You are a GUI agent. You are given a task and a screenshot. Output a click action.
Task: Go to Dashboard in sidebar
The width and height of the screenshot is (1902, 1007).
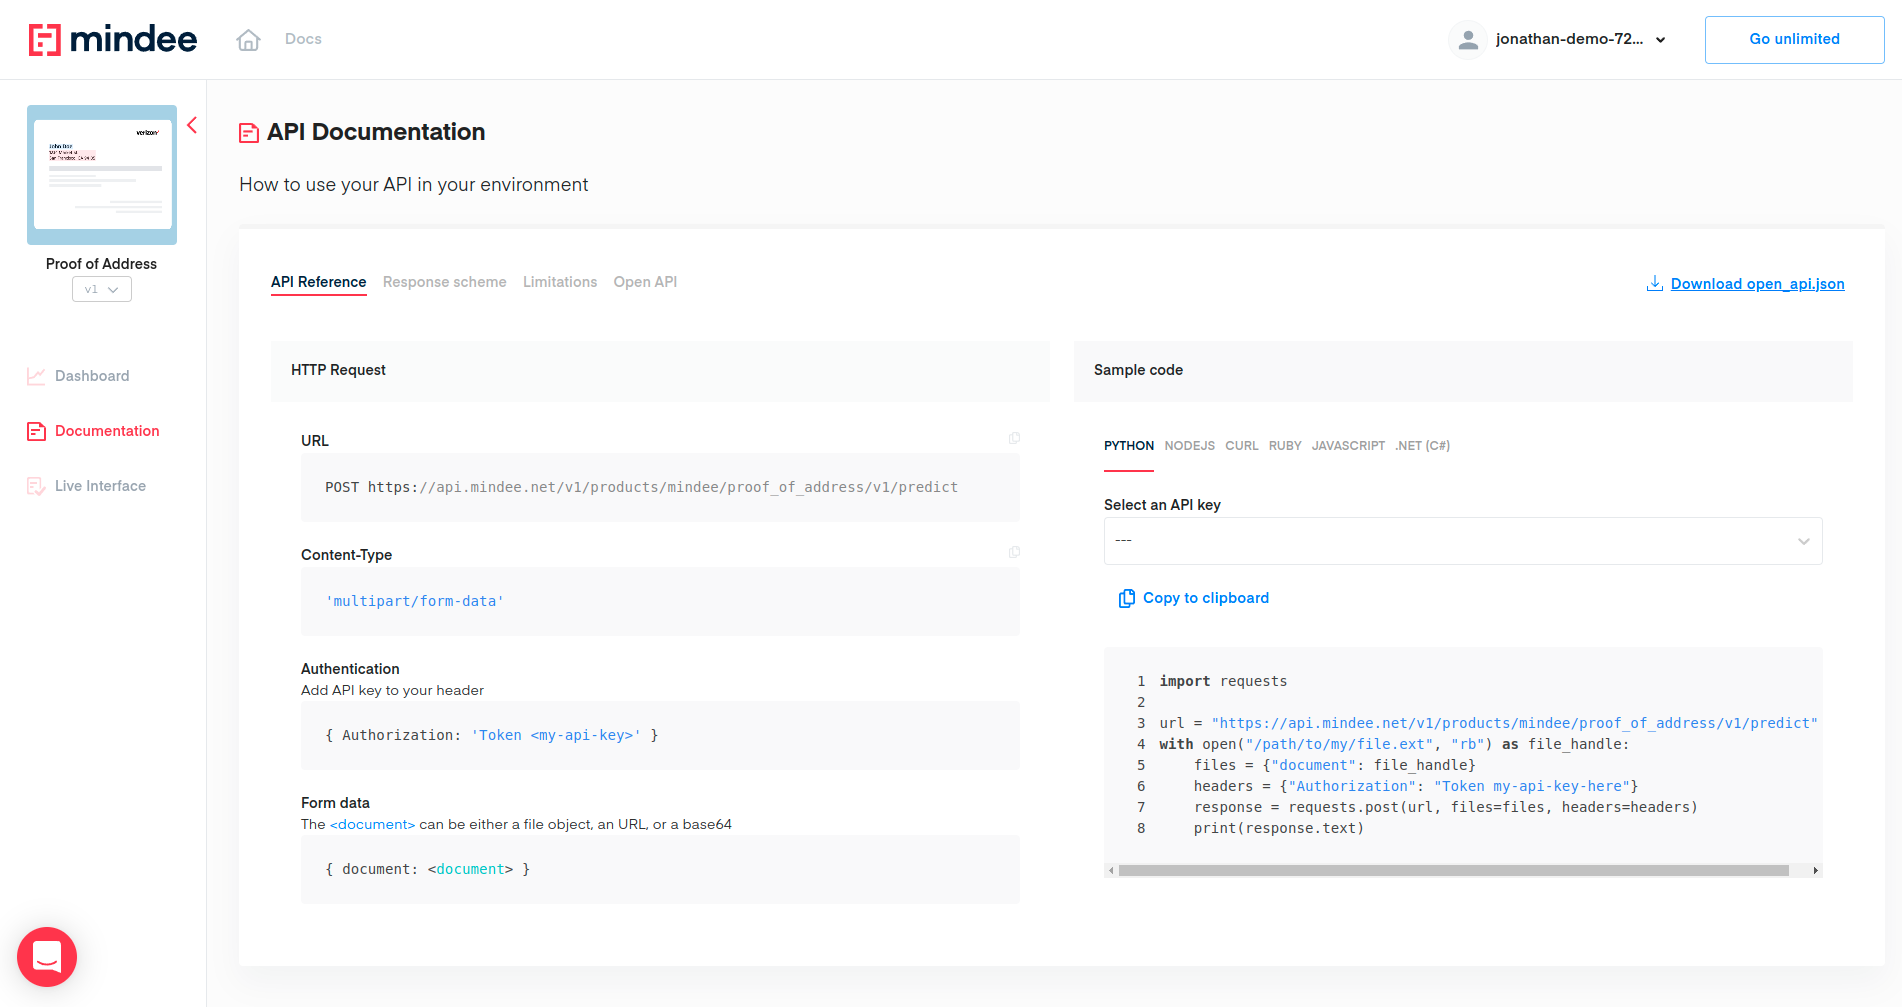point(92,376)
